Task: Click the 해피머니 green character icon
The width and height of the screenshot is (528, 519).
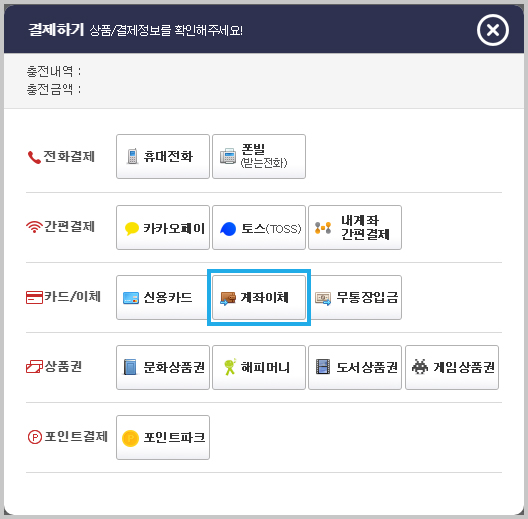Action: [230, 367]
